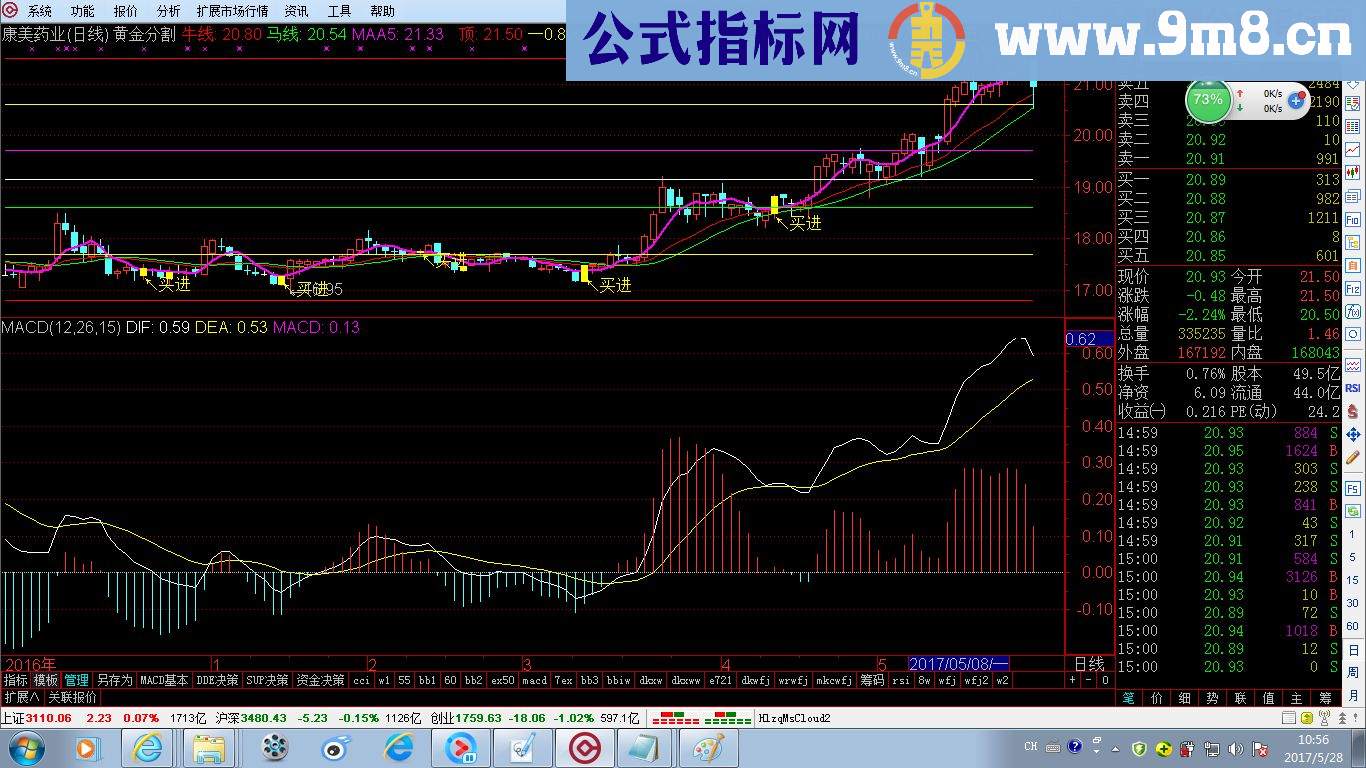This screenshot has height=768, width=1366.
Task: Show hidden icons via taskbar up arrow
Action: 1116,750
